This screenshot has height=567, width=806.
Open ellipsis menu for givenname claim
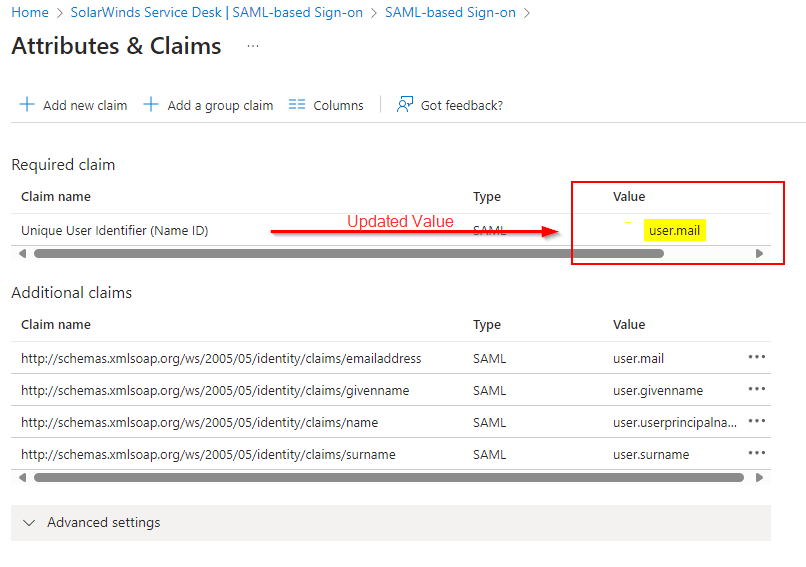(757, 389)
